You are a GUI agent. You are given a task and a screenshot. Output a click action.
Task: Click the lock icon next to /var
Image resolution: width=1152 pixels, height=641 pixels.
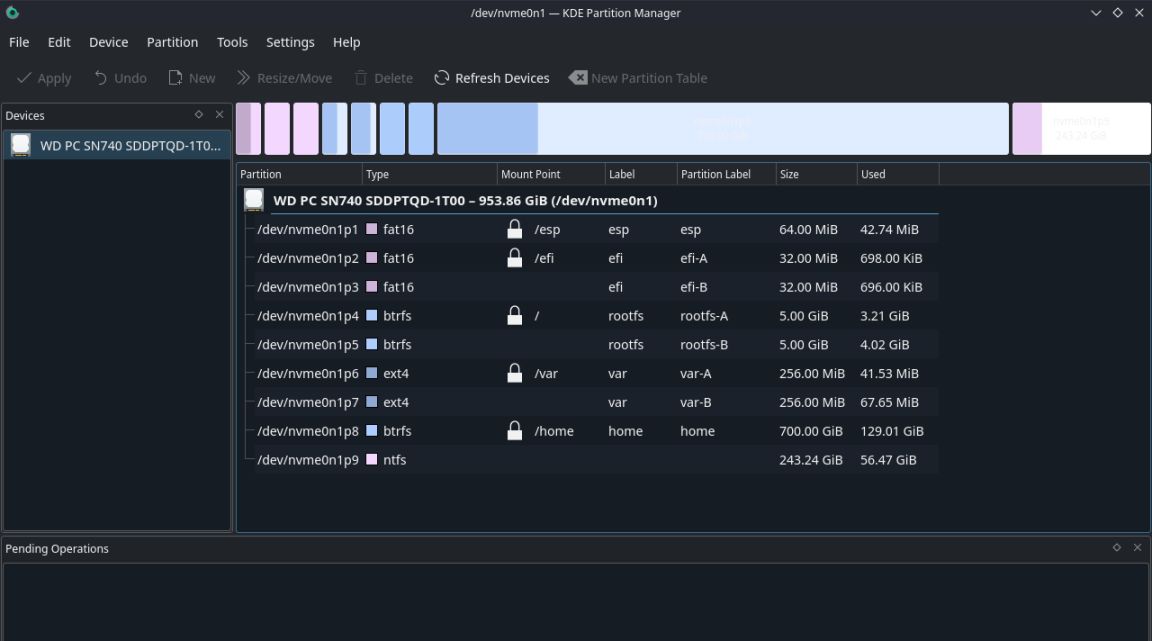pos(514,373)
